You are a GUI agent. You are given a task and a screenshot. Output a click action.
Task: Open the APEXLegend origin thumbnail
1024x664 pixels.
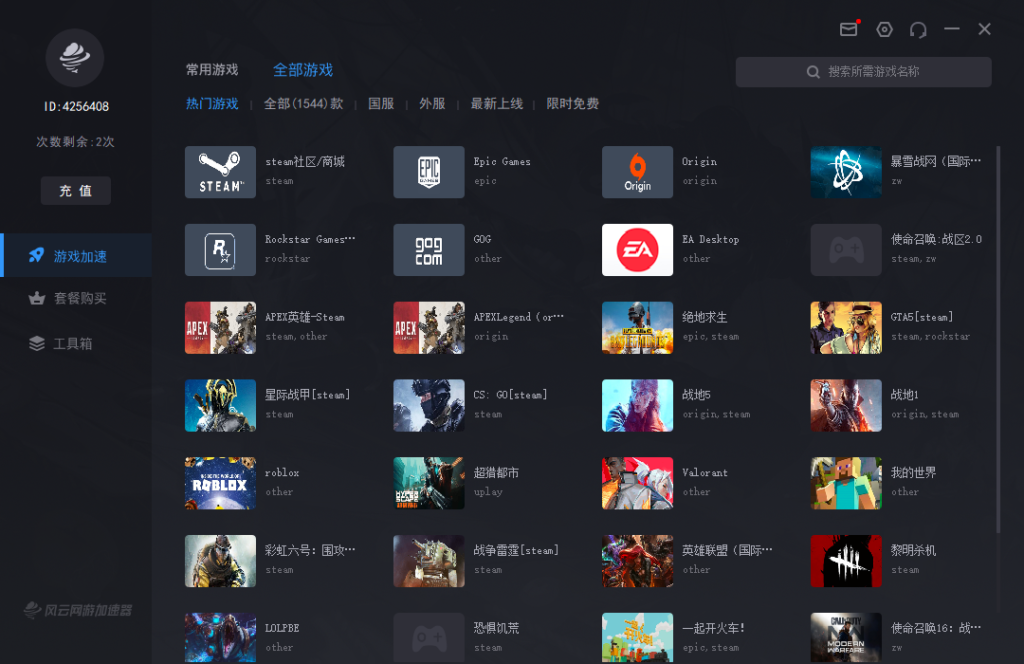tap(428, 327)
